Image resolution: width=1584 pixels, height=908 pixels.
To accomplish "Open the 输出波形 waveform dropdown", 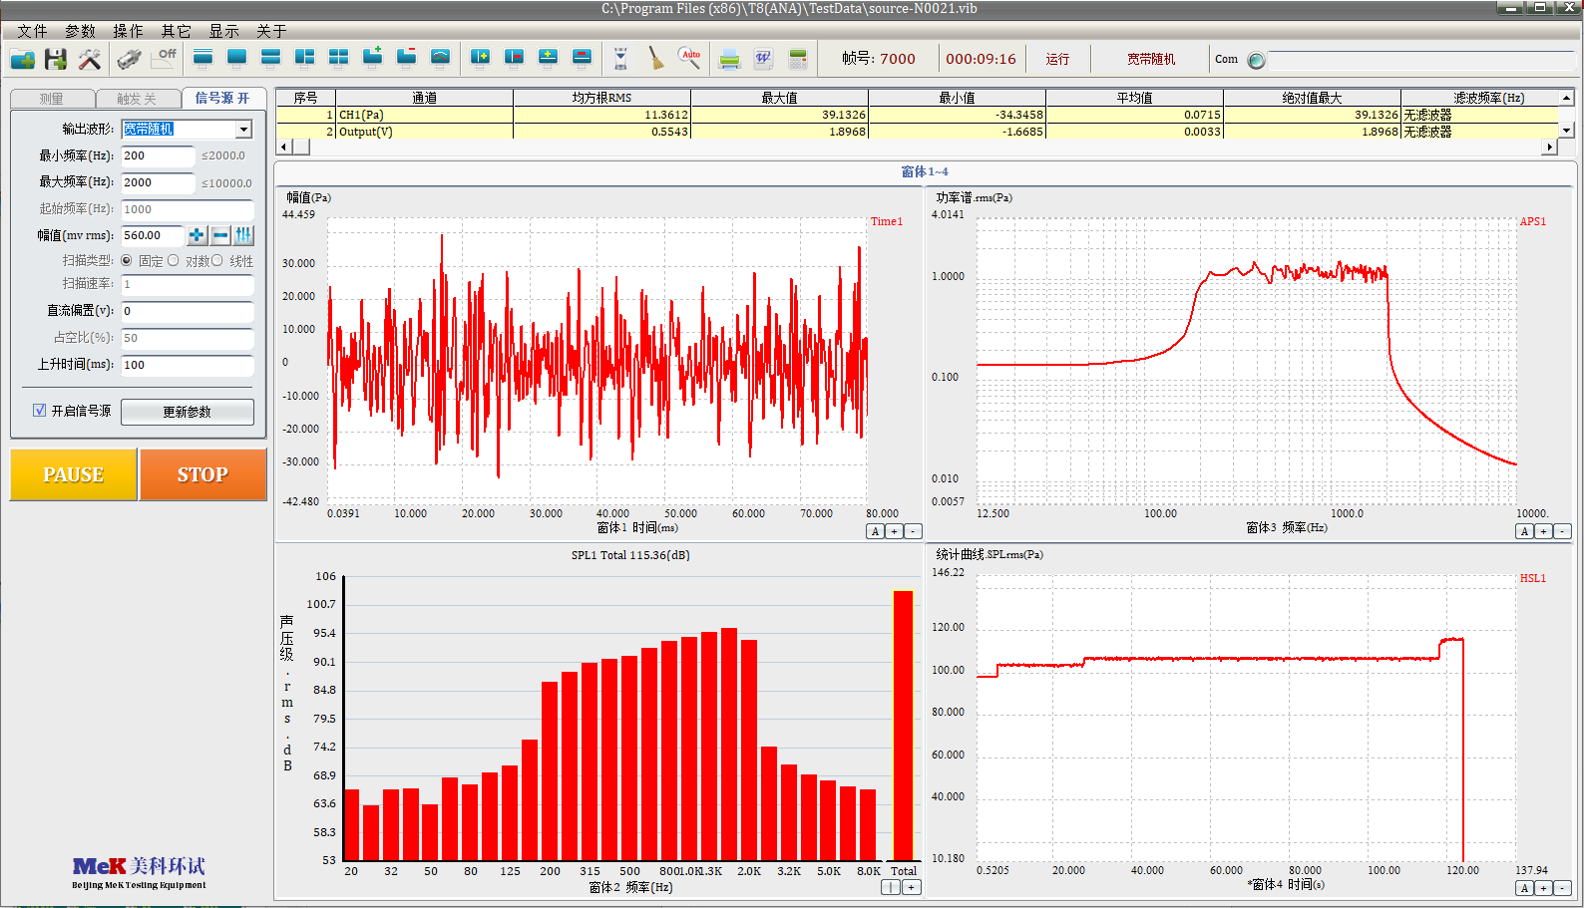I will point(244,129).
